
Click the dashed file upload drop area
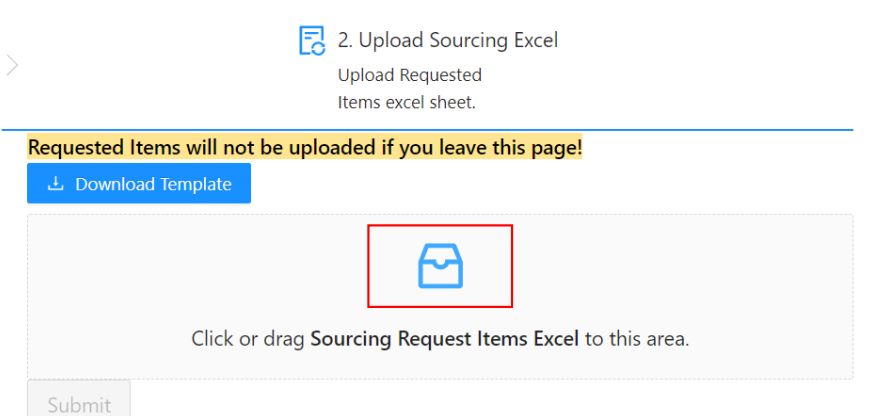click(440, 297)
